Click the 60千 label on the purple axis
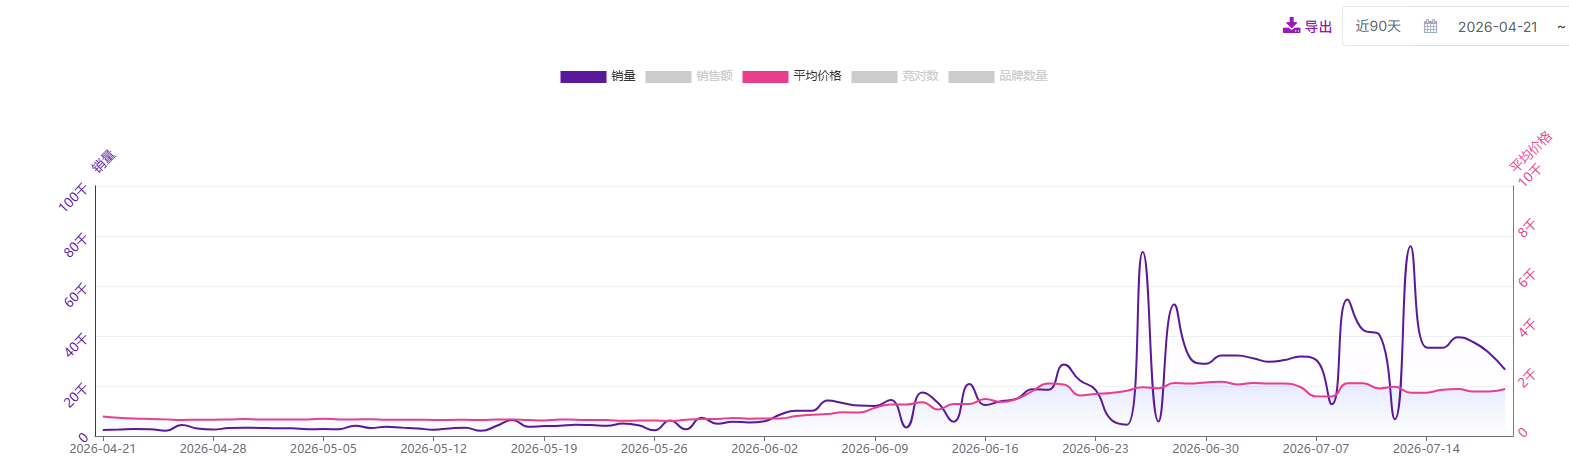This screenshot has width=1569, height=475. [x=76, y=295]
